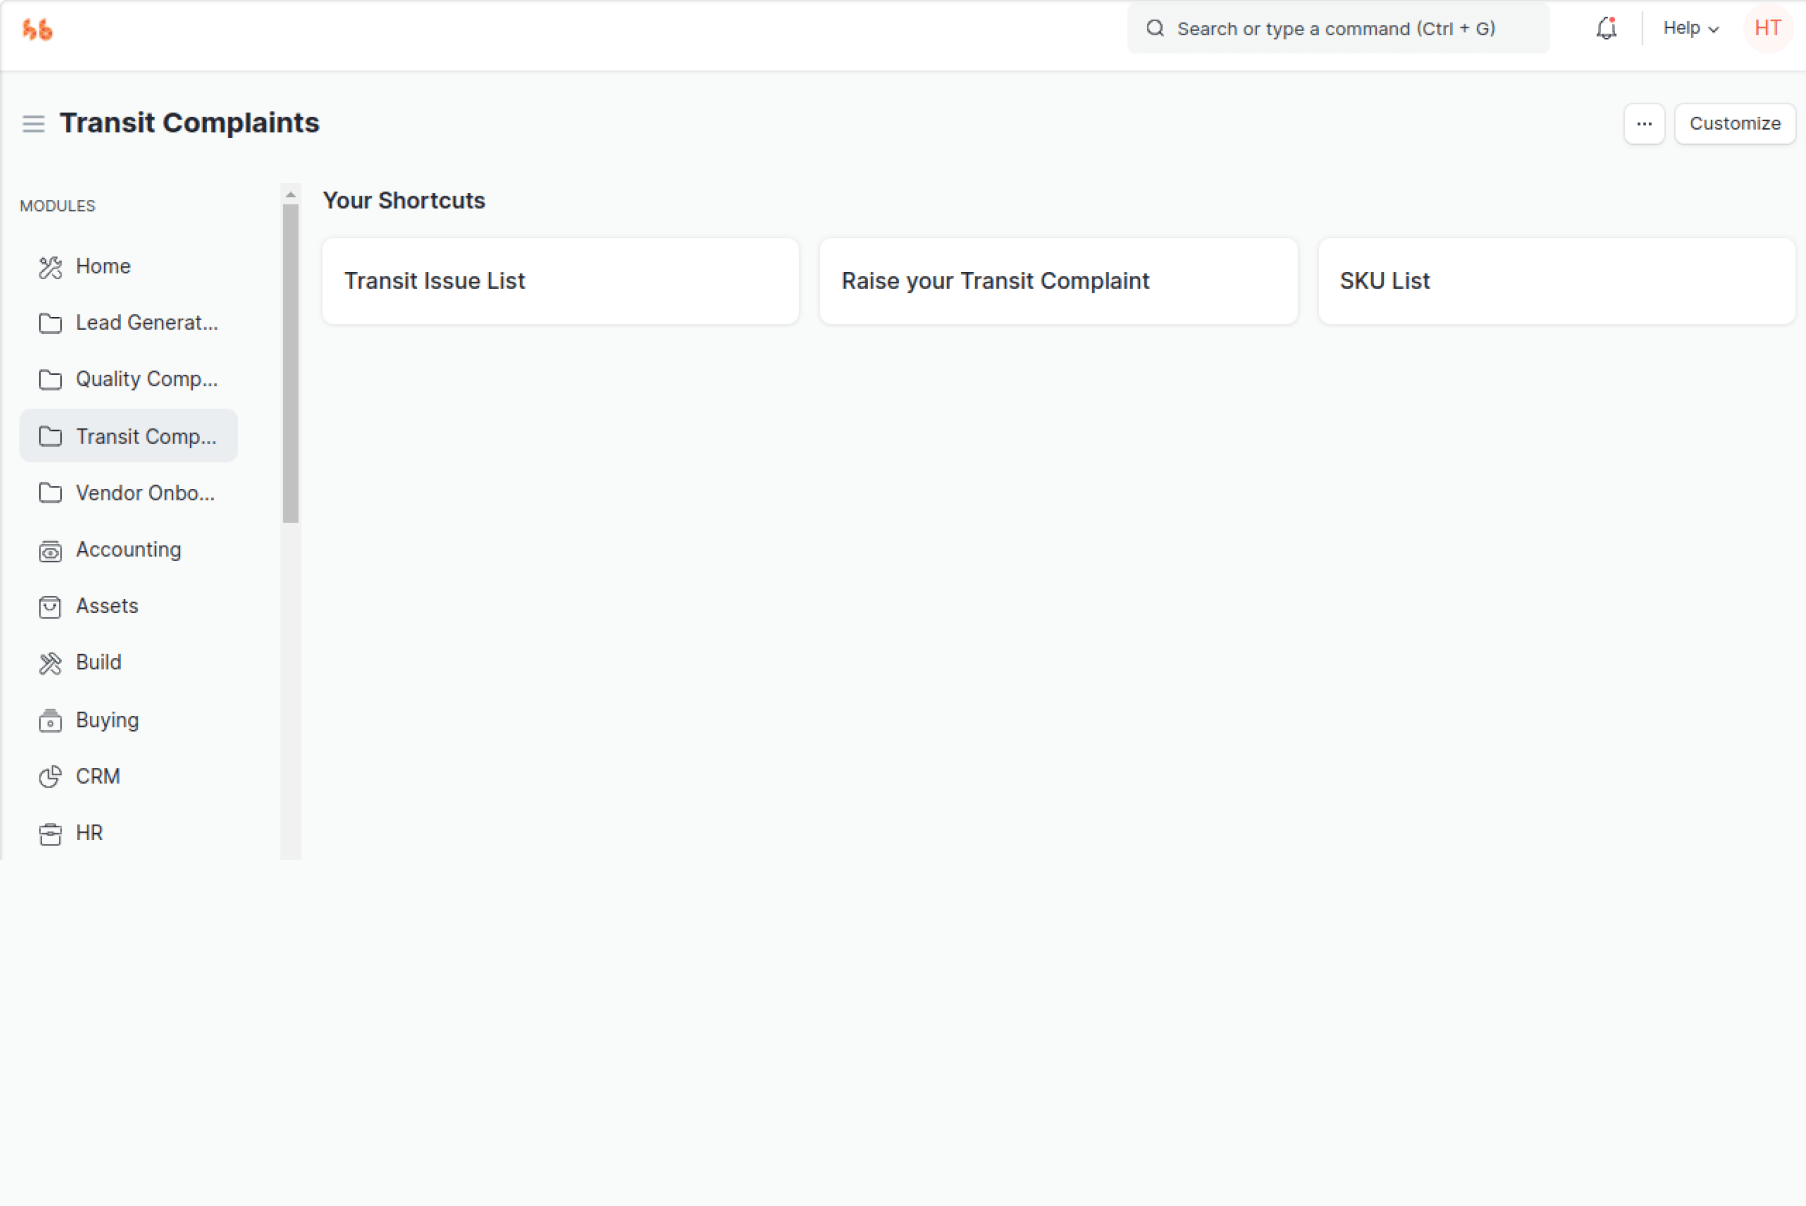Image resolution: width=1806 pixels, height=1206 pixels.
Task: Click the Home module tools icon
Action: click(x=50, y=267)
